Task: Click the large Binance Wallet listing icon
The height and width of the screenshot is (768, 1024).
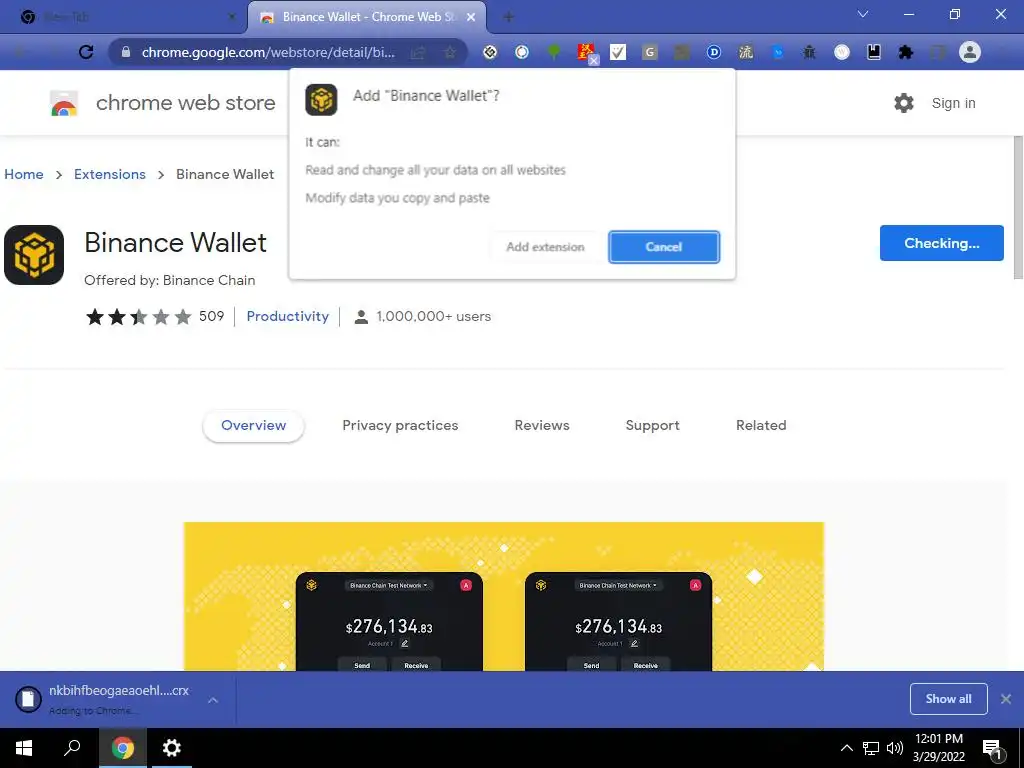Action: click(x=34, y=255)
